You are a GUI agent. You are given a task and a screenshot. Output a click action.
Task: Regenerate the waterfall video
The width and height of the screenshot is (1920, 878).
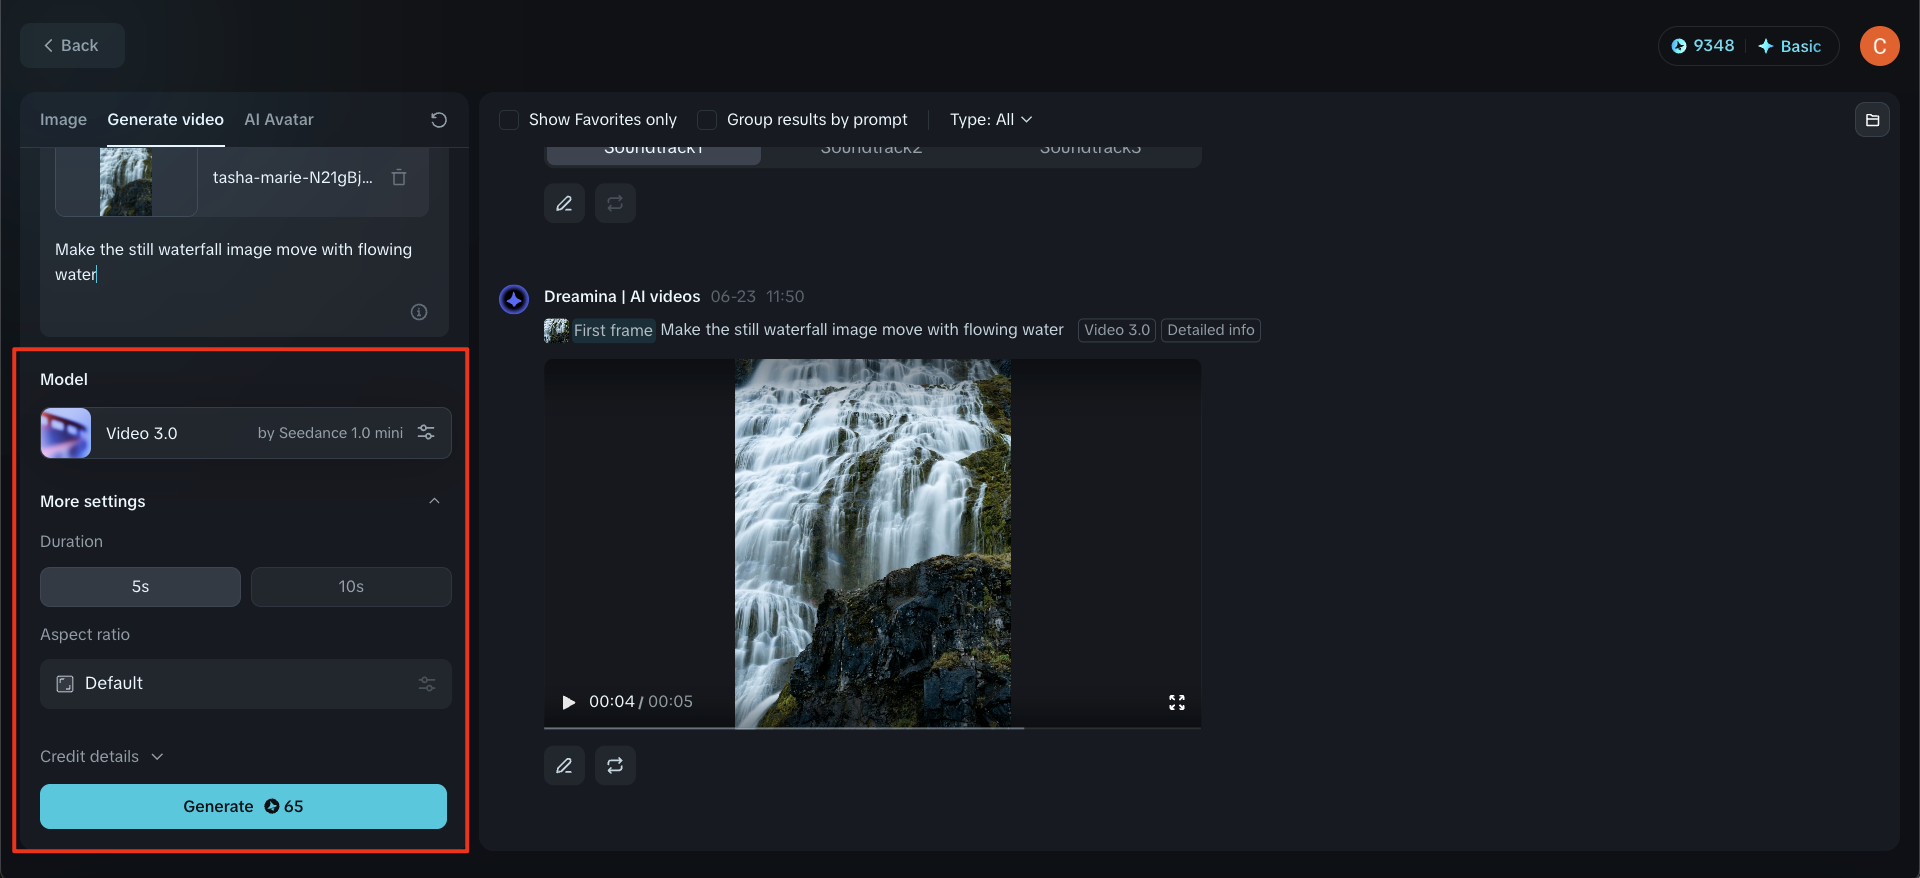(615, 766)
